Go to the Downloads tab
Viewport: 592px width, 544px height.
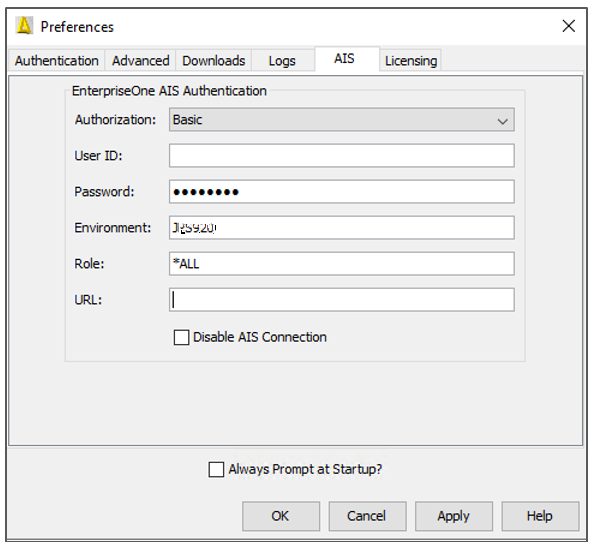pyautogui.click(x=214, y=60)
